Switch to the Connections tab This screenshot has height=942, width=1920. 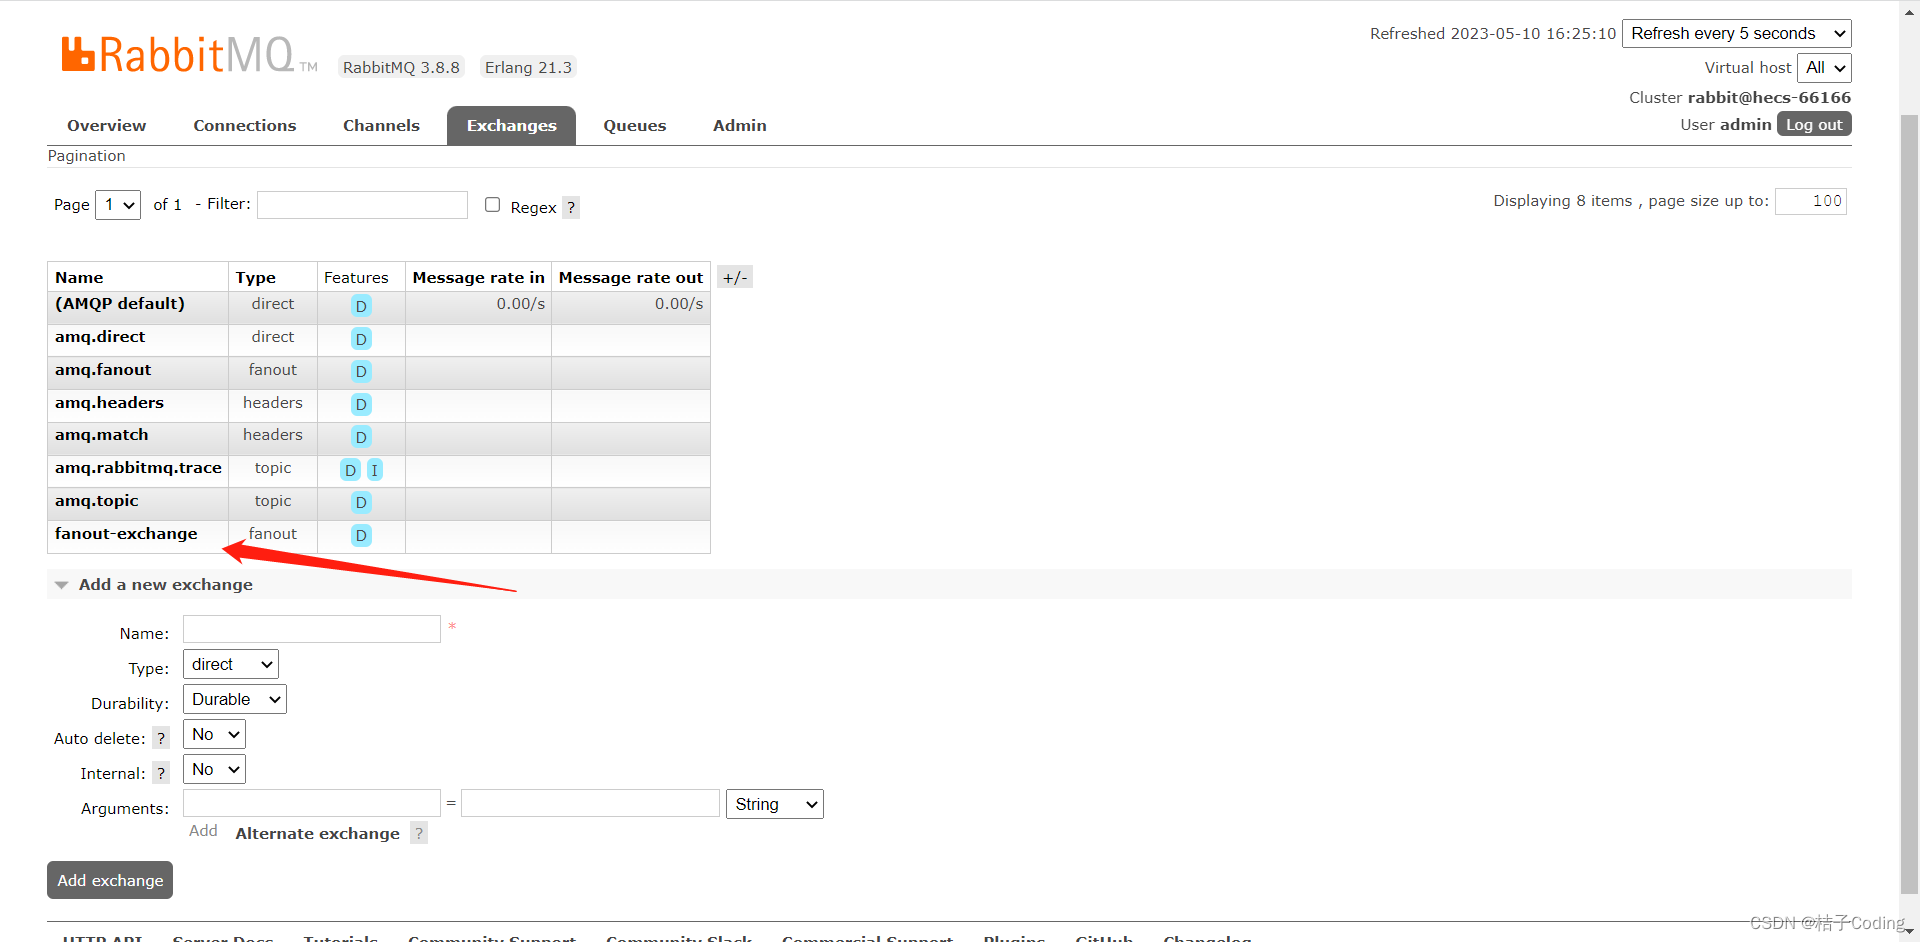point(245,126)
